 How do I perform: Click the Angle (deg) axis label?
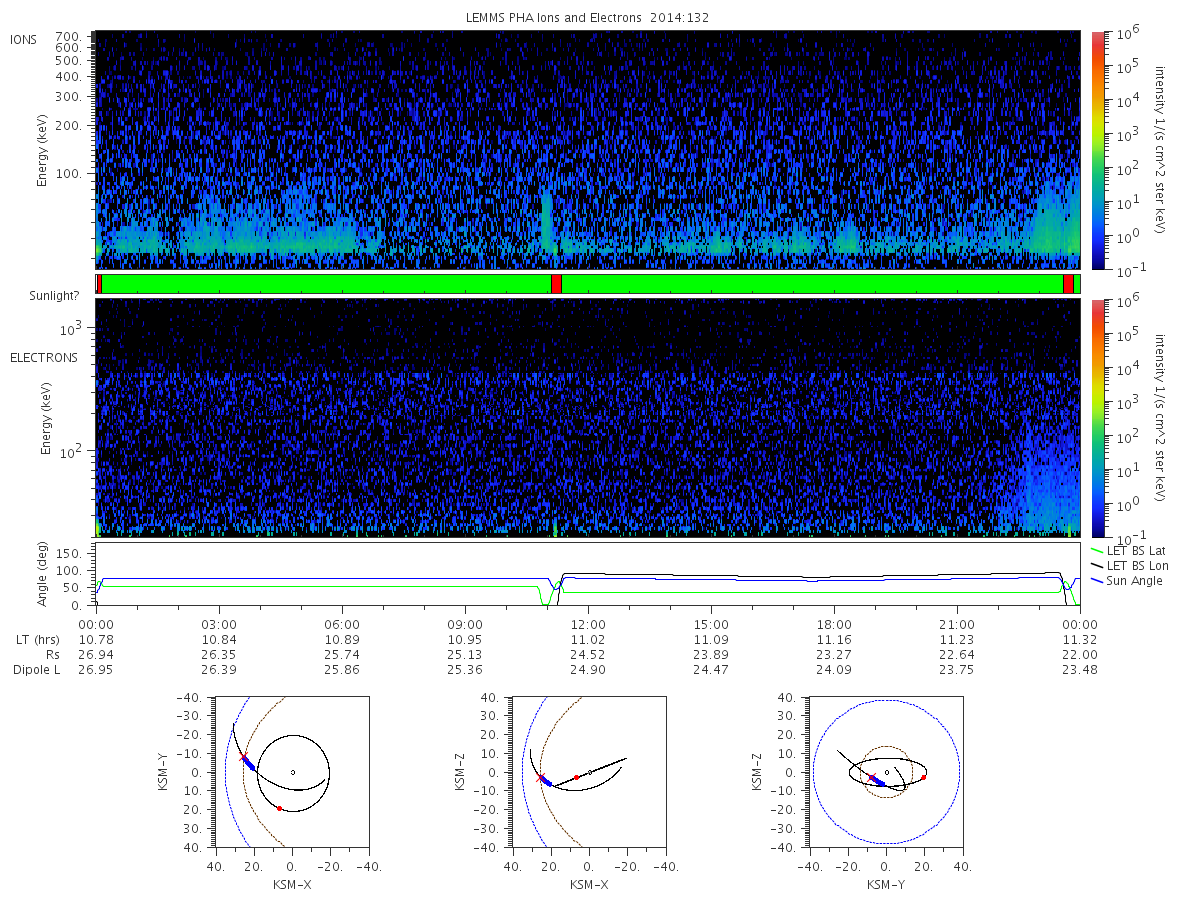(x=44, y=576)
